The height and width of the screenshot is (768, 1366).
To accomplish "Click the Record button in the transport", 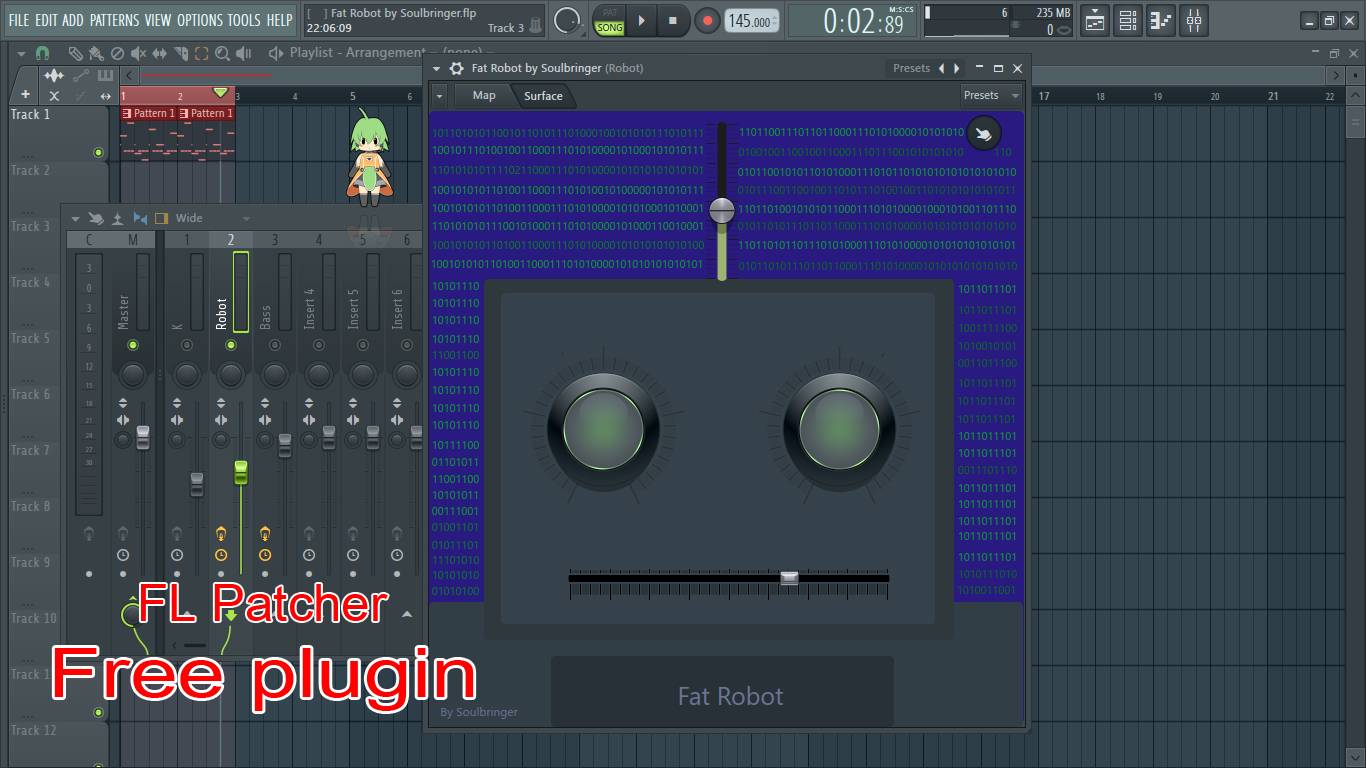I will (x=707, y=20).
